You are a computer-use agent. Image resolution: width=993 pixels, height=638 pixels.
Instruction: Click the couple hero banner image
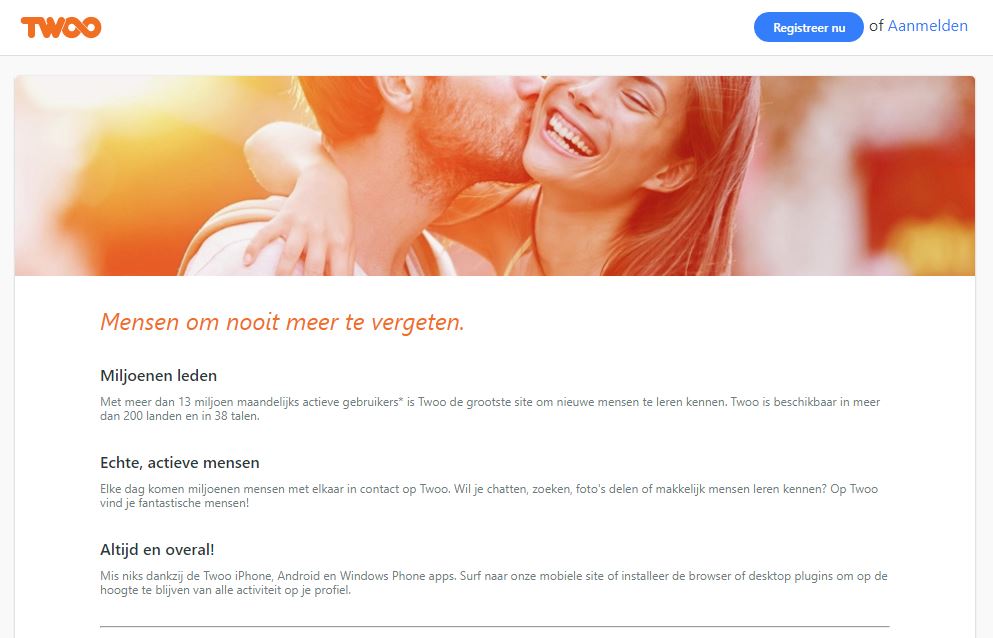pyautogui.click(x=495, y=175)
